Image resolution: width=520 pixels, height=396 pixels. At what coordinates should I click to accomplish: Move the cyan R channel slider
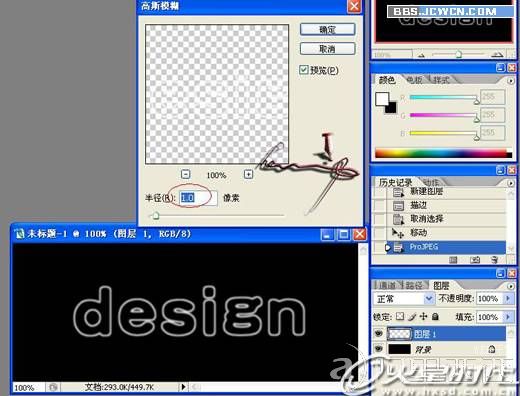click(x=477, y=101)
